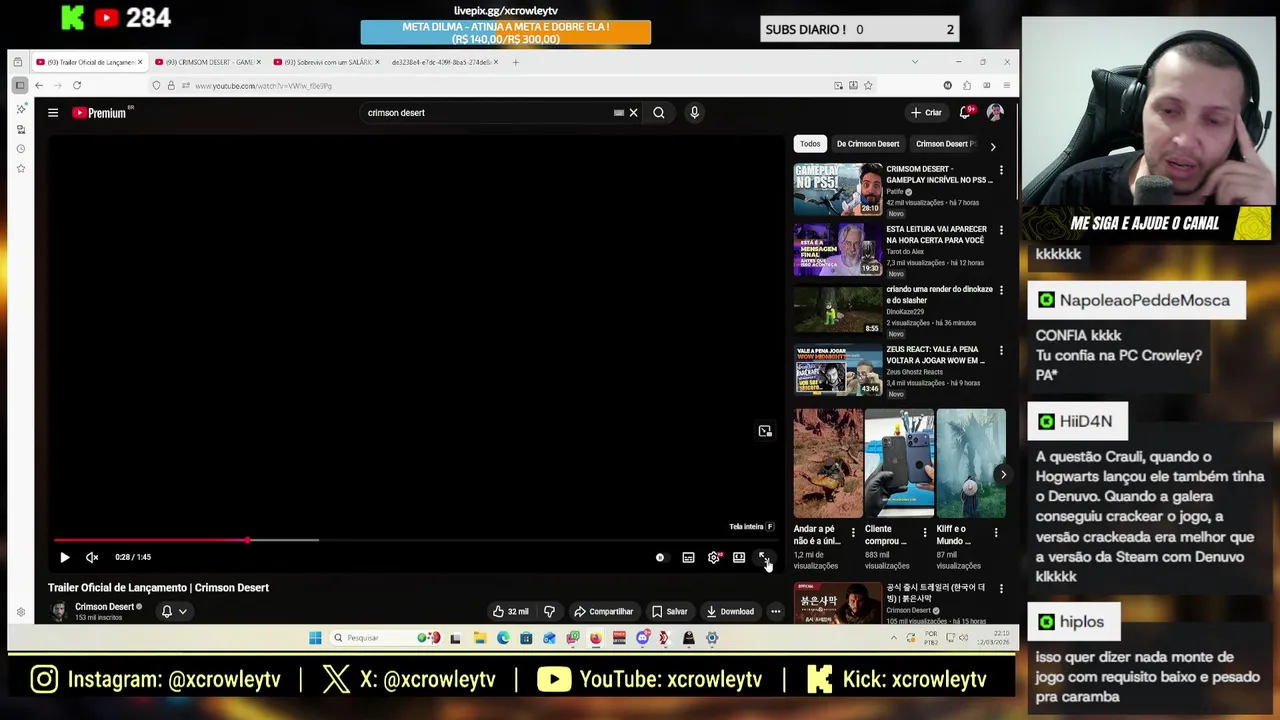
Task: Click the Download button
Action: point(730,612)
